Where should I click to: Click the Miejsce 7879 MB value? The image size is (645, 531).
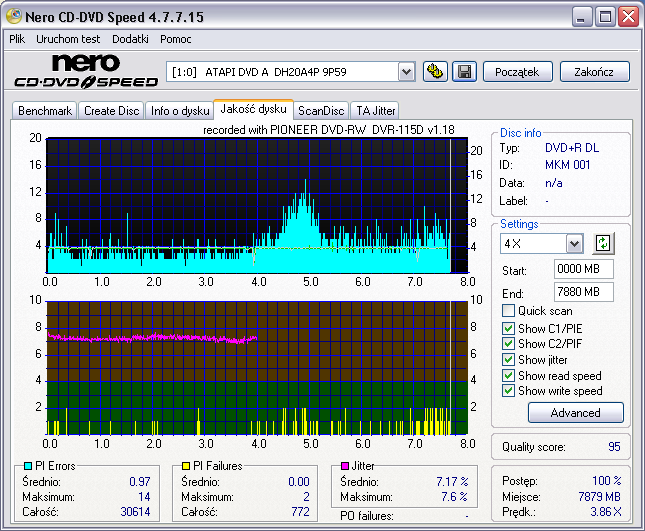pos(599,497)
